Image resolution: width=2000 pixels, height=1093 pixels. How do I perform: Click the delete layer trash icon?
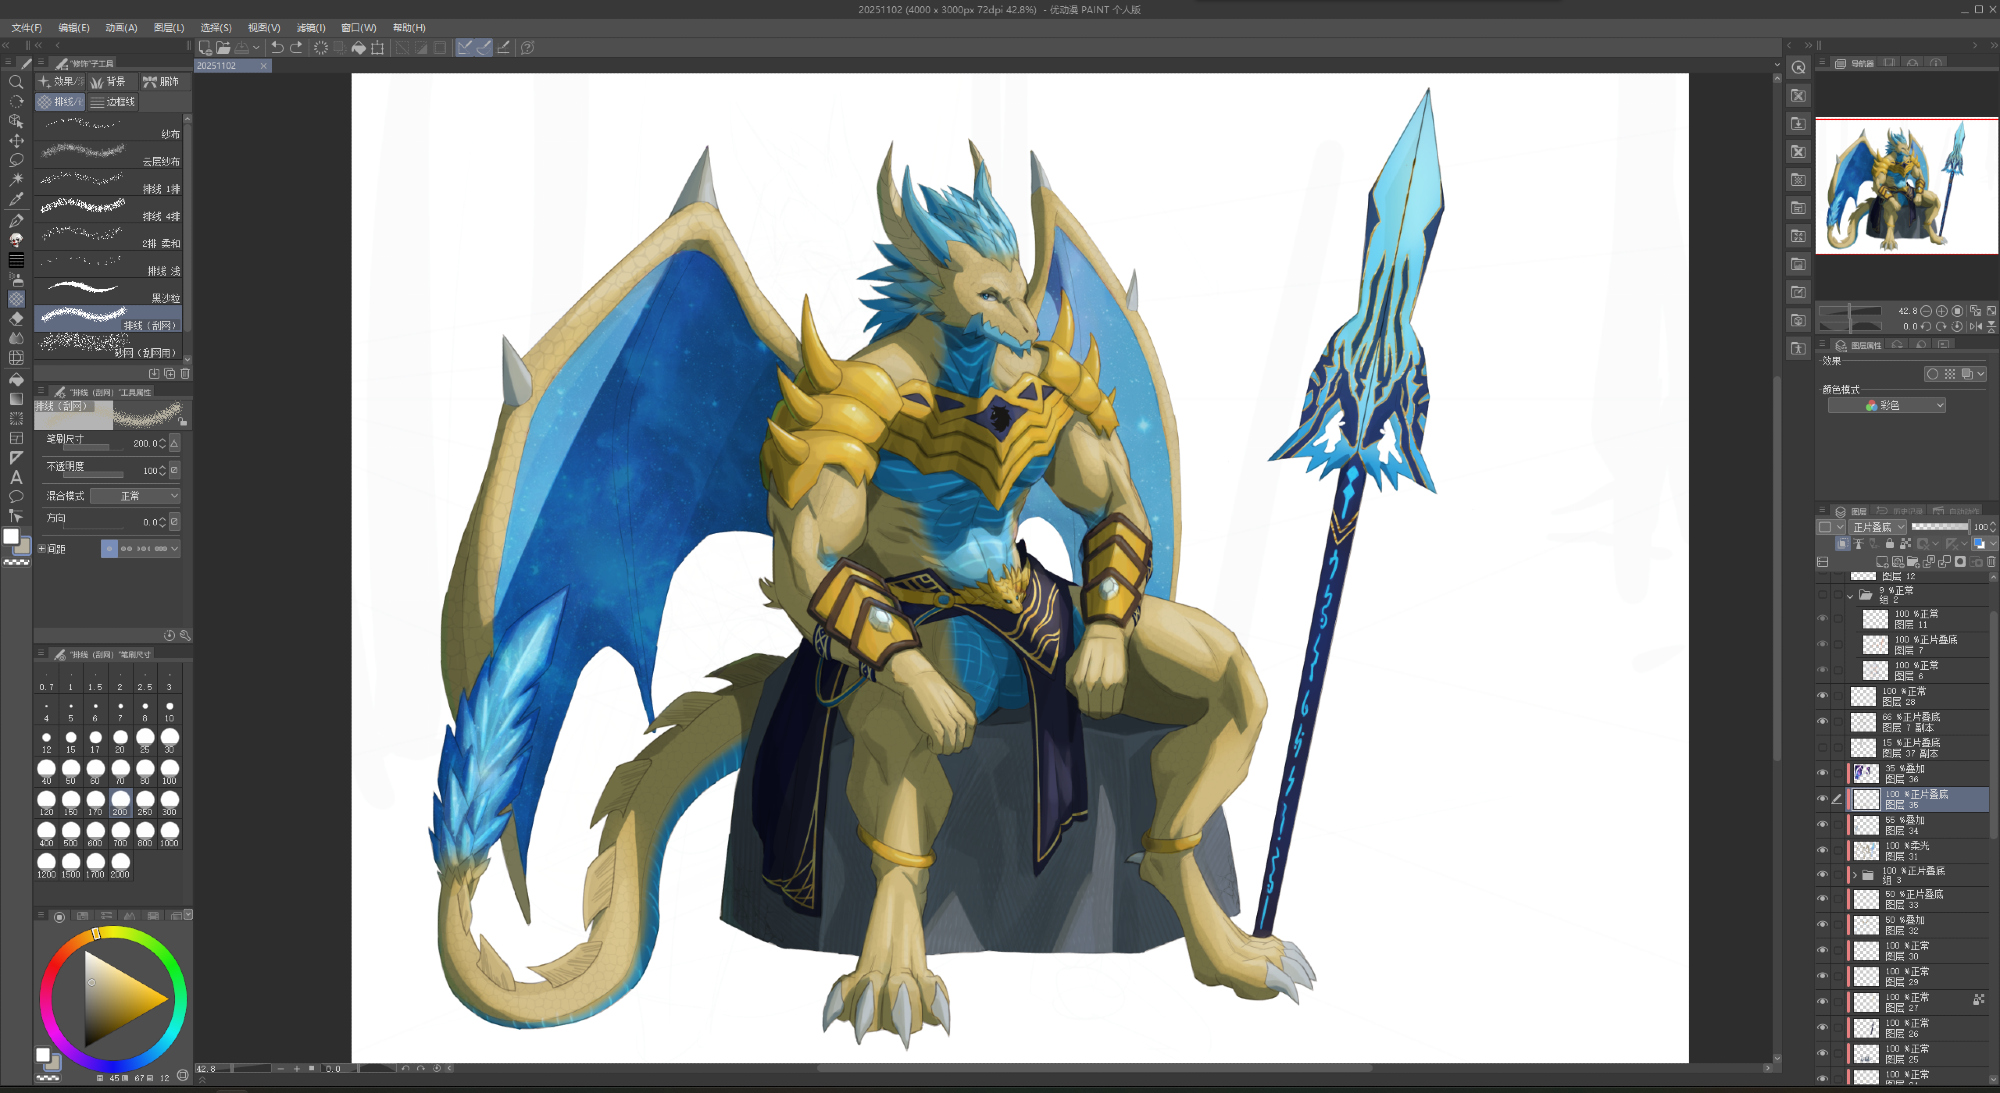[1991, 562]
